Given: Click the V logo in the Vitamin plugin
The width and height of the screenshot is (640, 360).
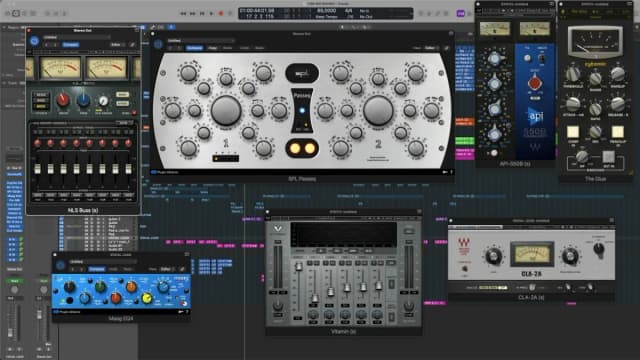Looking at the screenshot, I should (x=278, y=229).
